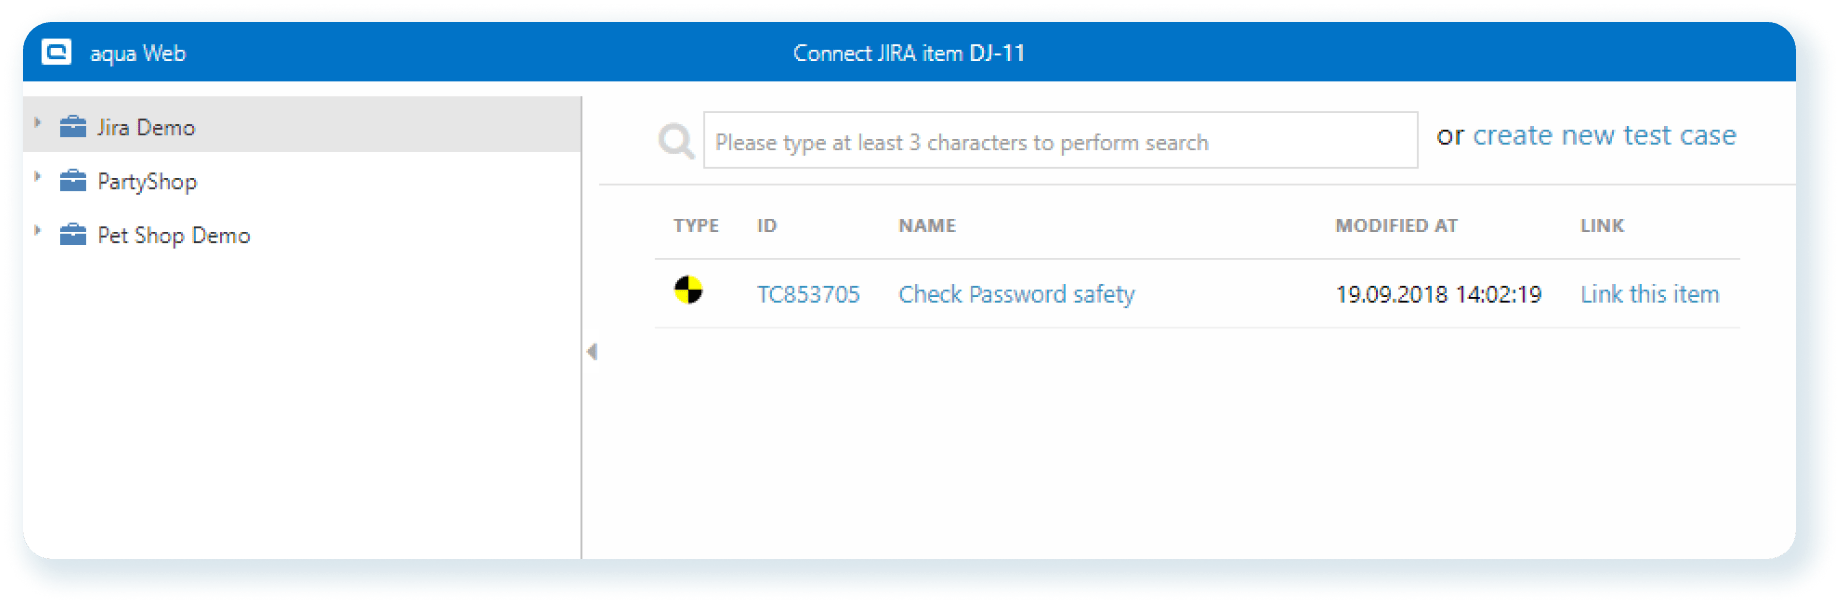Click the PartyShop briefcase icon
This screenshot has height=605, width=1841.
click(x=72, y=181)
